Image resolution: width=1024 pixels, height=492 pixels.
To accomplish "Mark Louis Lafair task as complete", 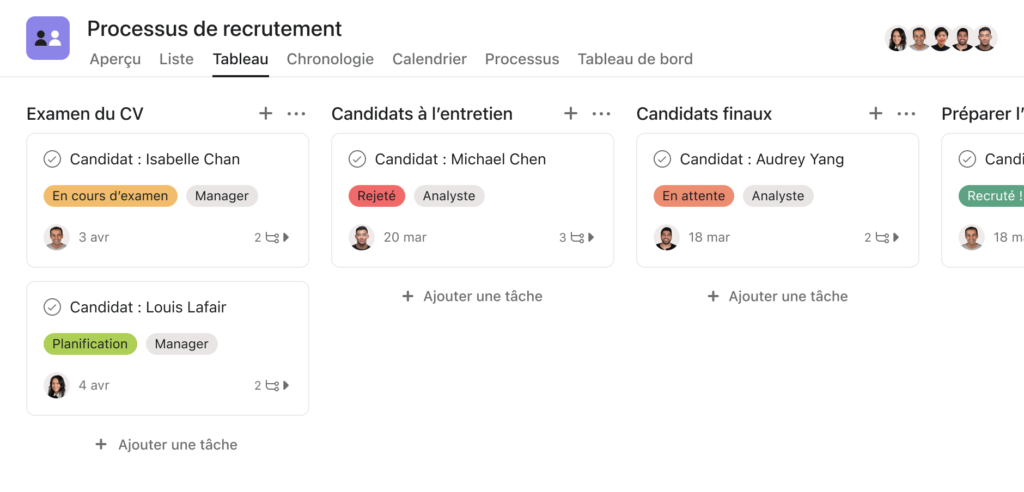I will (52, 307).
